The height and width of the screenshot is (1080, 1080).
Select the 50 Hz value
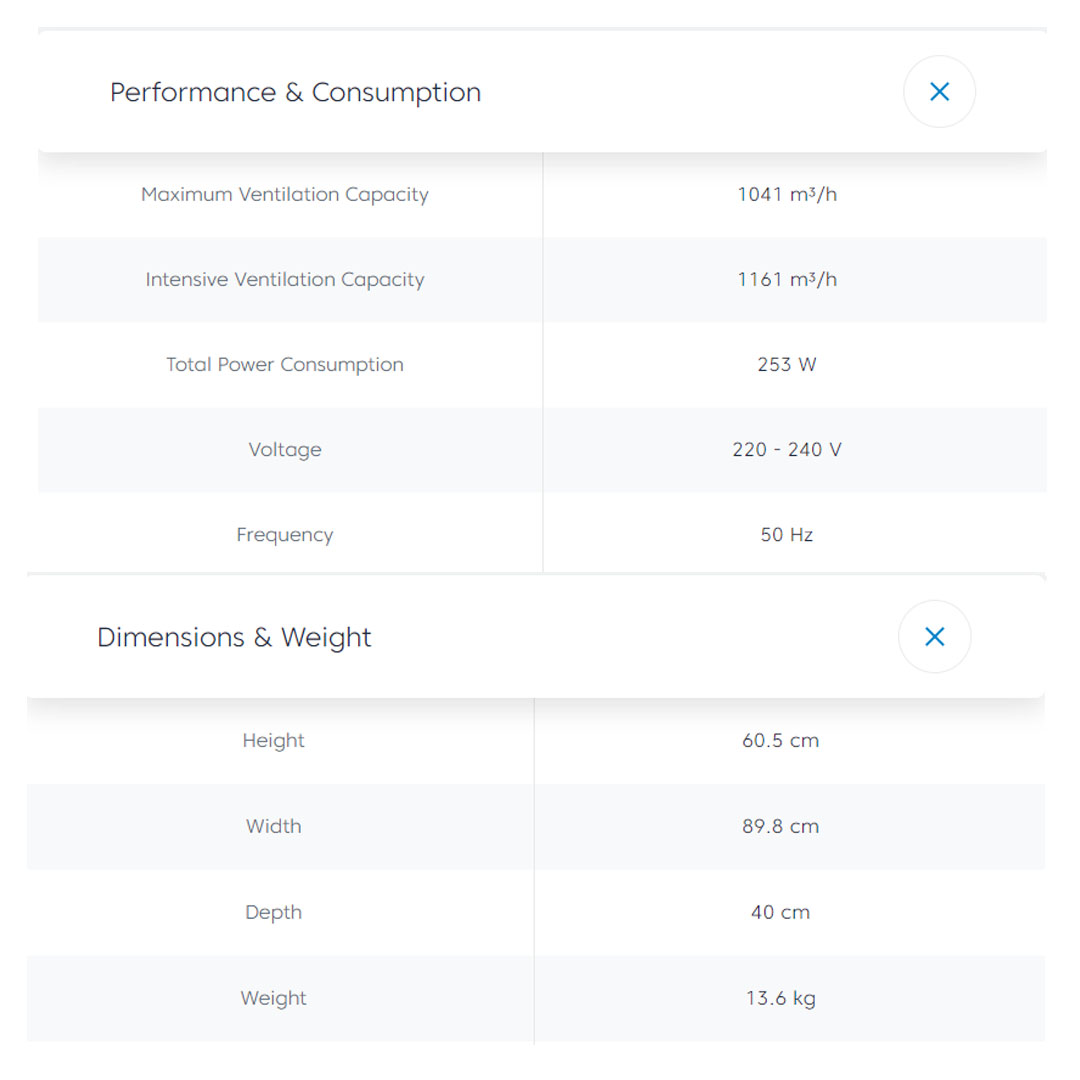coord(787,535)
